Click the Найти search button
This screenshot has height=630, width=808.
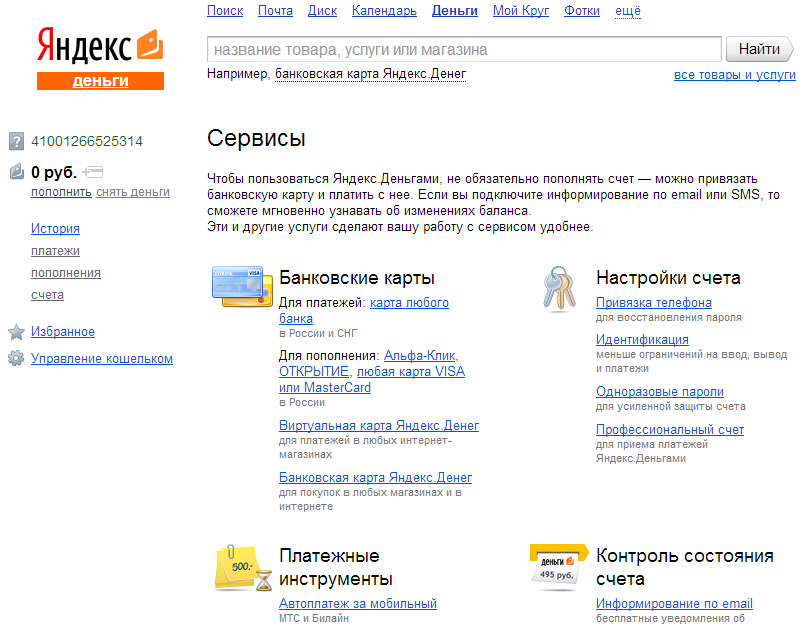[760, 49]
